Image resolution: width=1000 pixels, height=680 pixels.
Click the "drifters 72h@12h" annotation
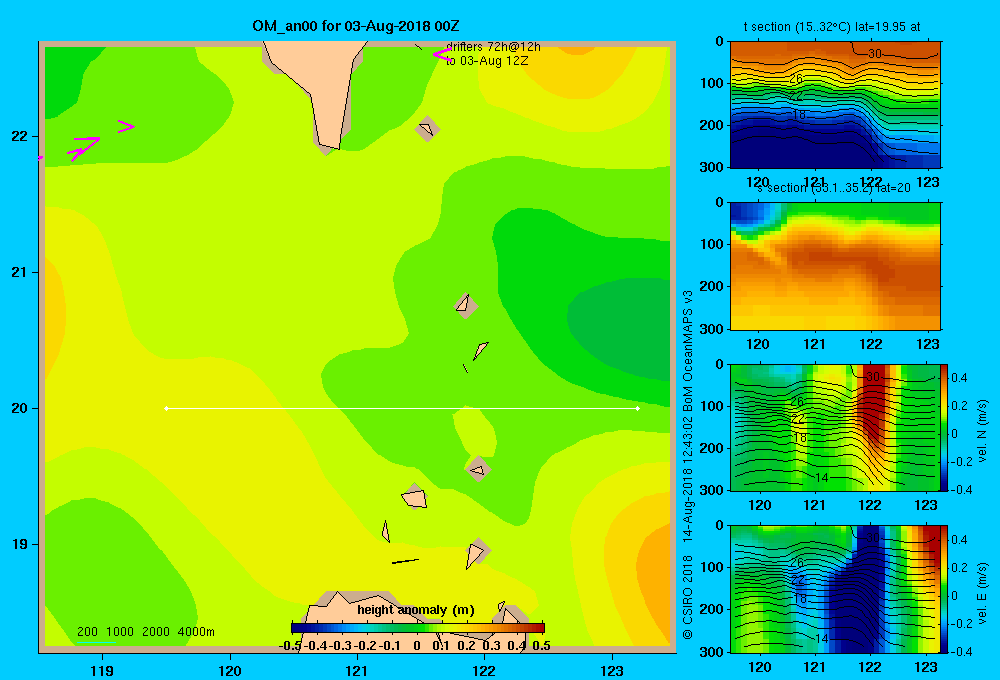tap(493, 47)
